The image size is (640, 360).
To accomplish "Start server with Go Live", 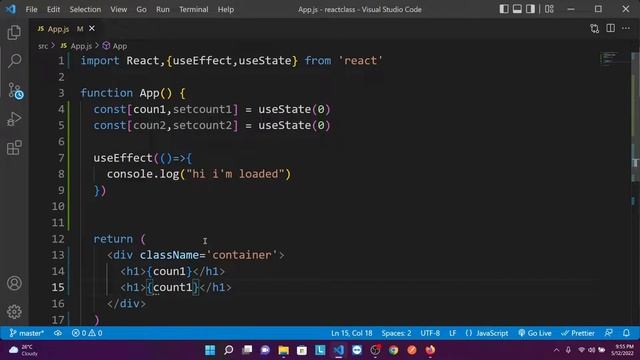I will point(535,333).
